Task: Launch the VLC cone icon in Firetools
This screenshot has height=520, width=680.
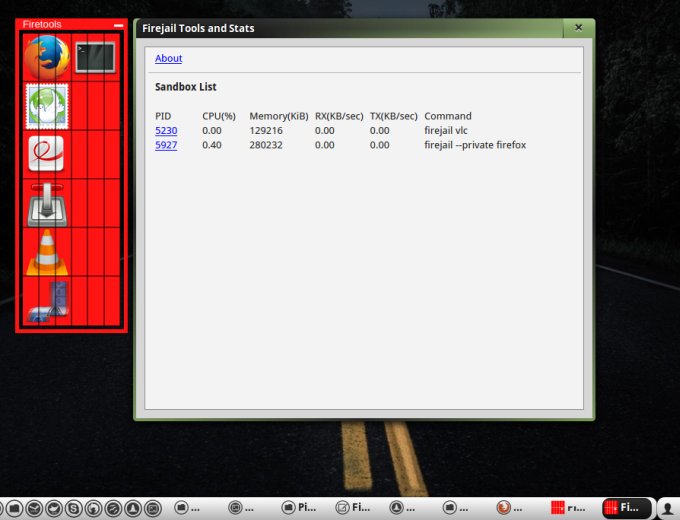Action: pyautogui.click(x=47, y=252)
